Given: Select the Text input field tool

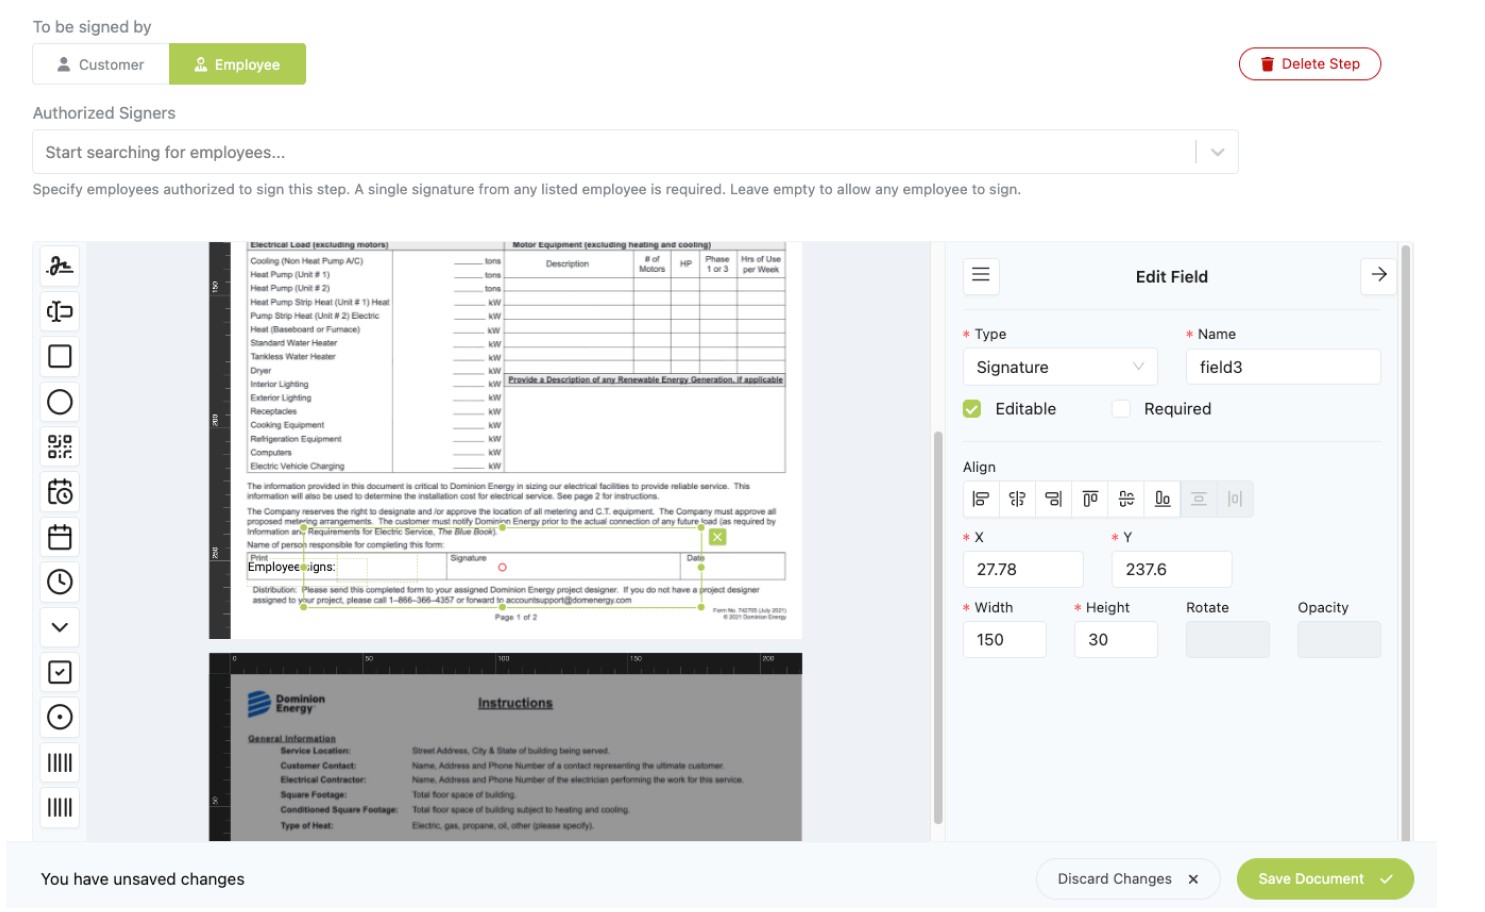Looking at the screenshot, I should [x=59, y=312].
